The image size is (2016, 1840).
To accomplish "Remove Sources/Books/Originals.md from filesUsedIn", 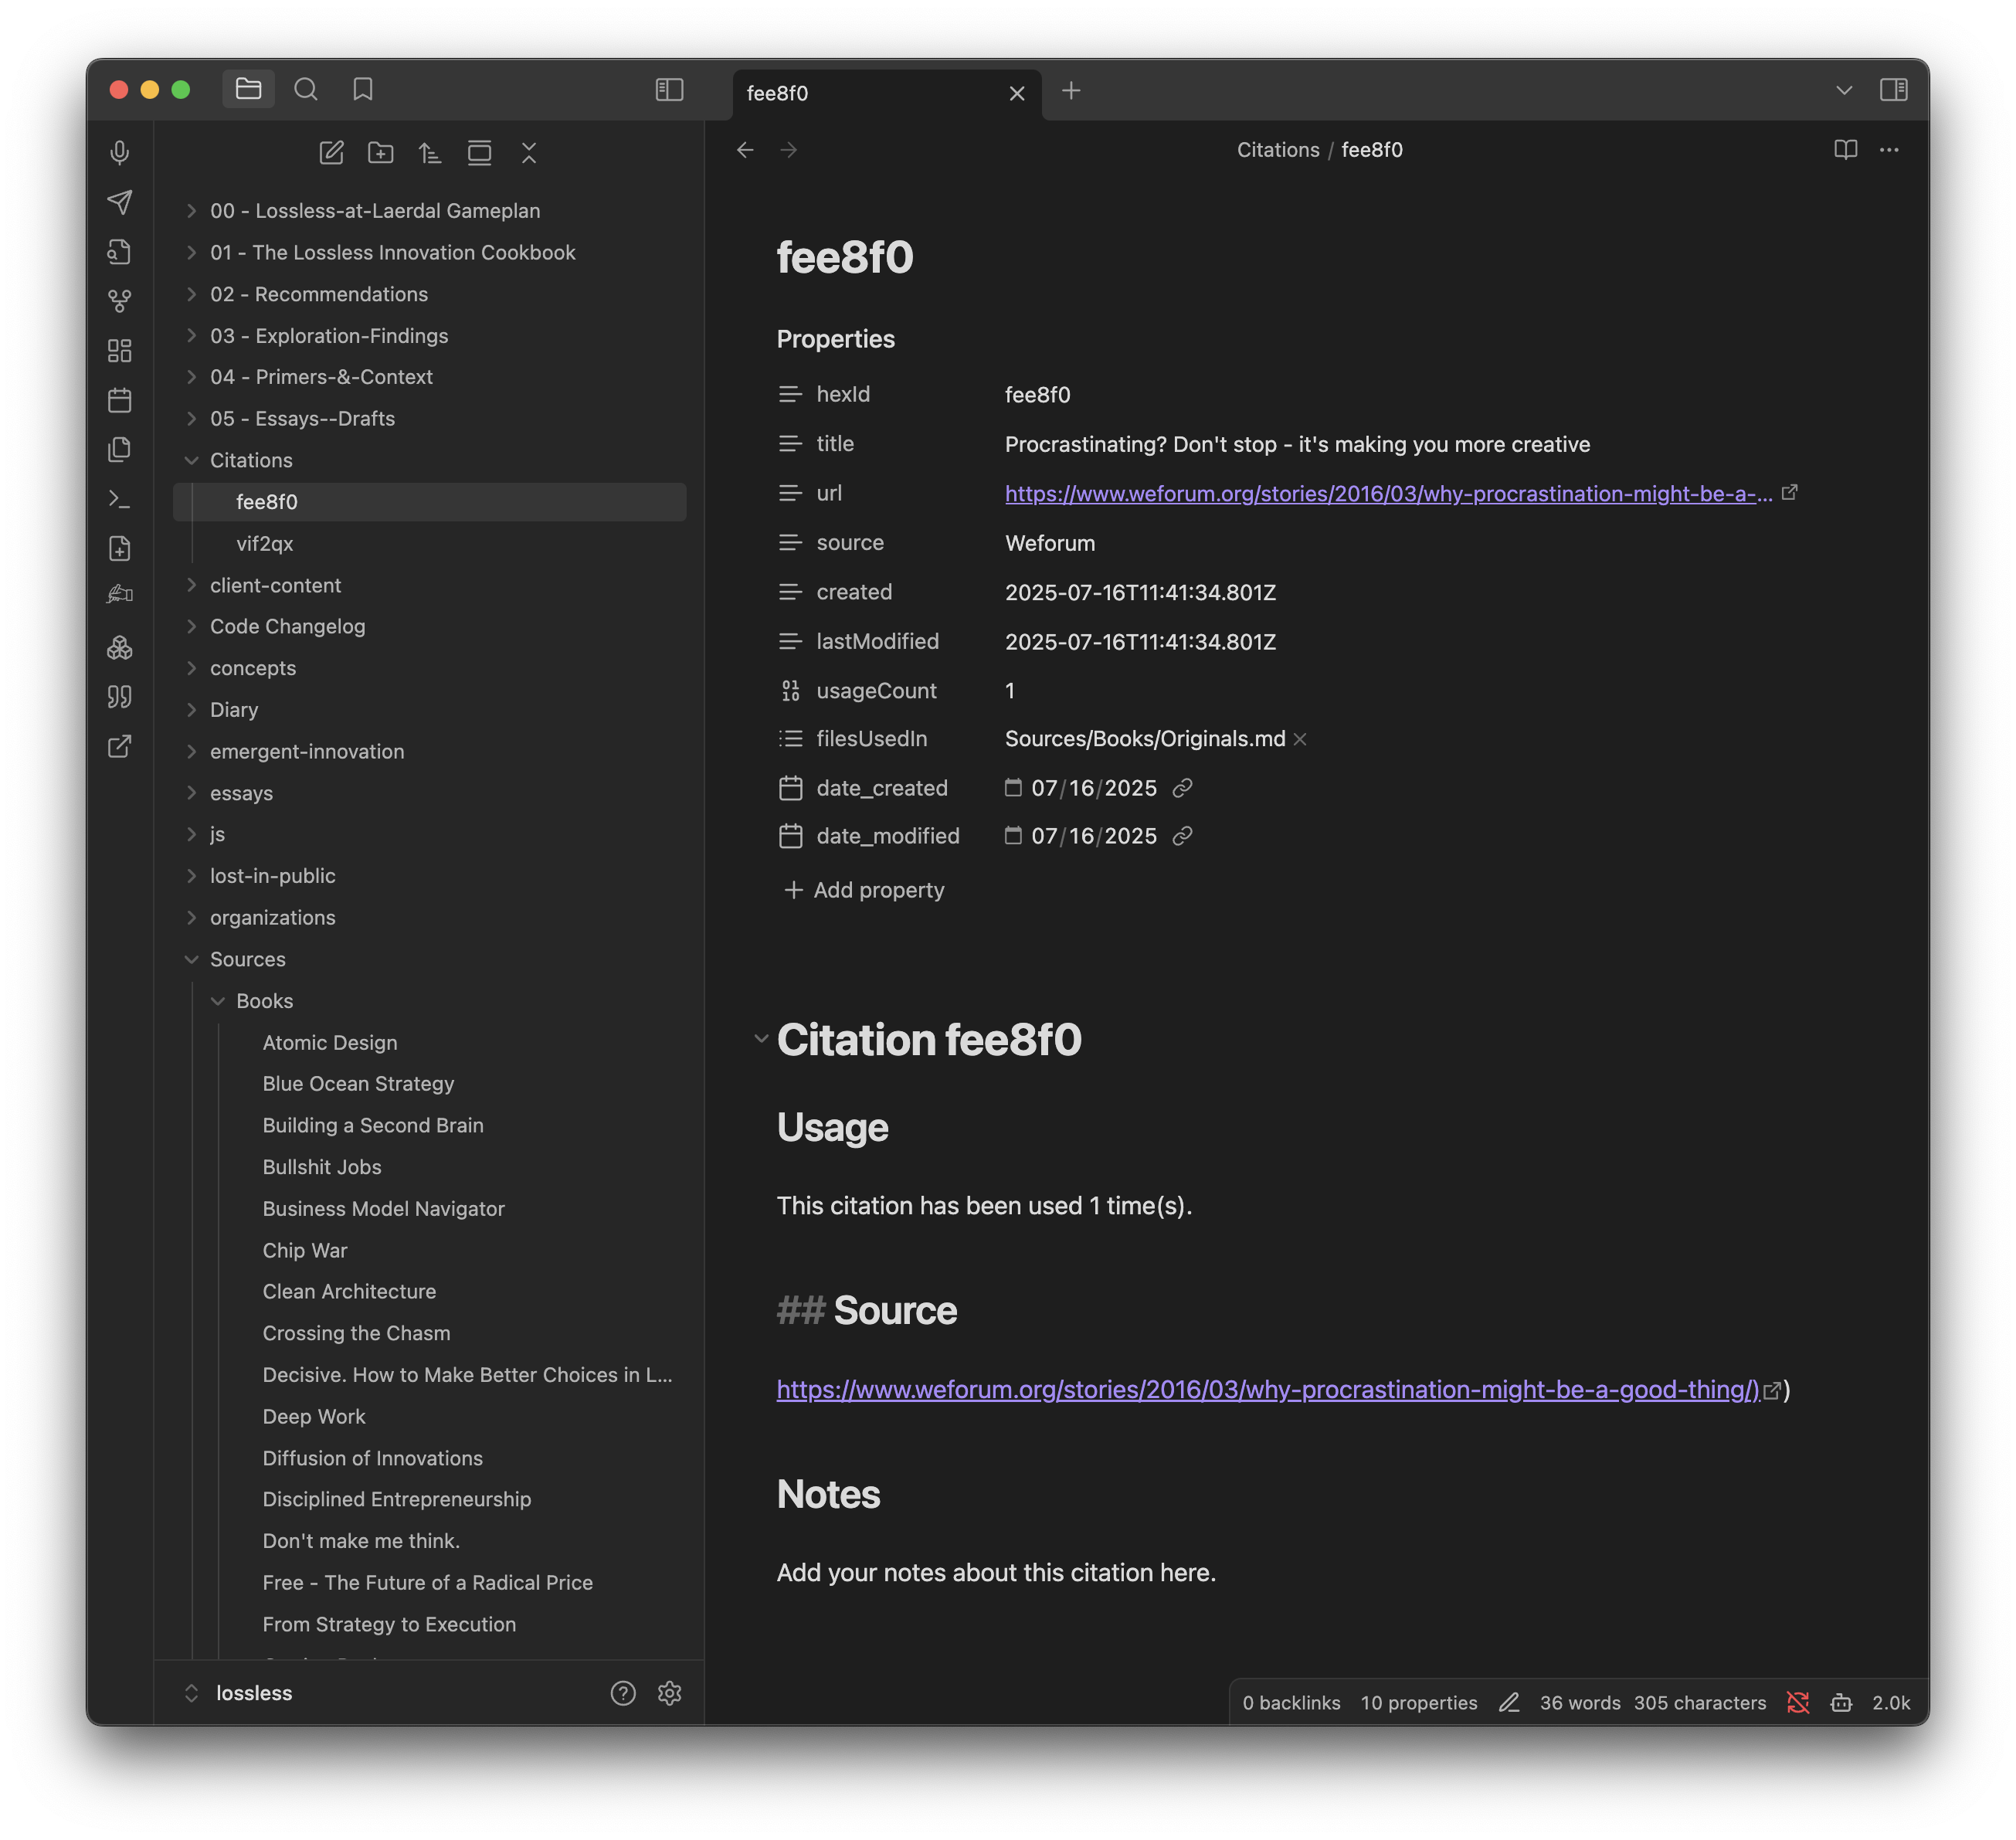I will [x=1300, y=739].
